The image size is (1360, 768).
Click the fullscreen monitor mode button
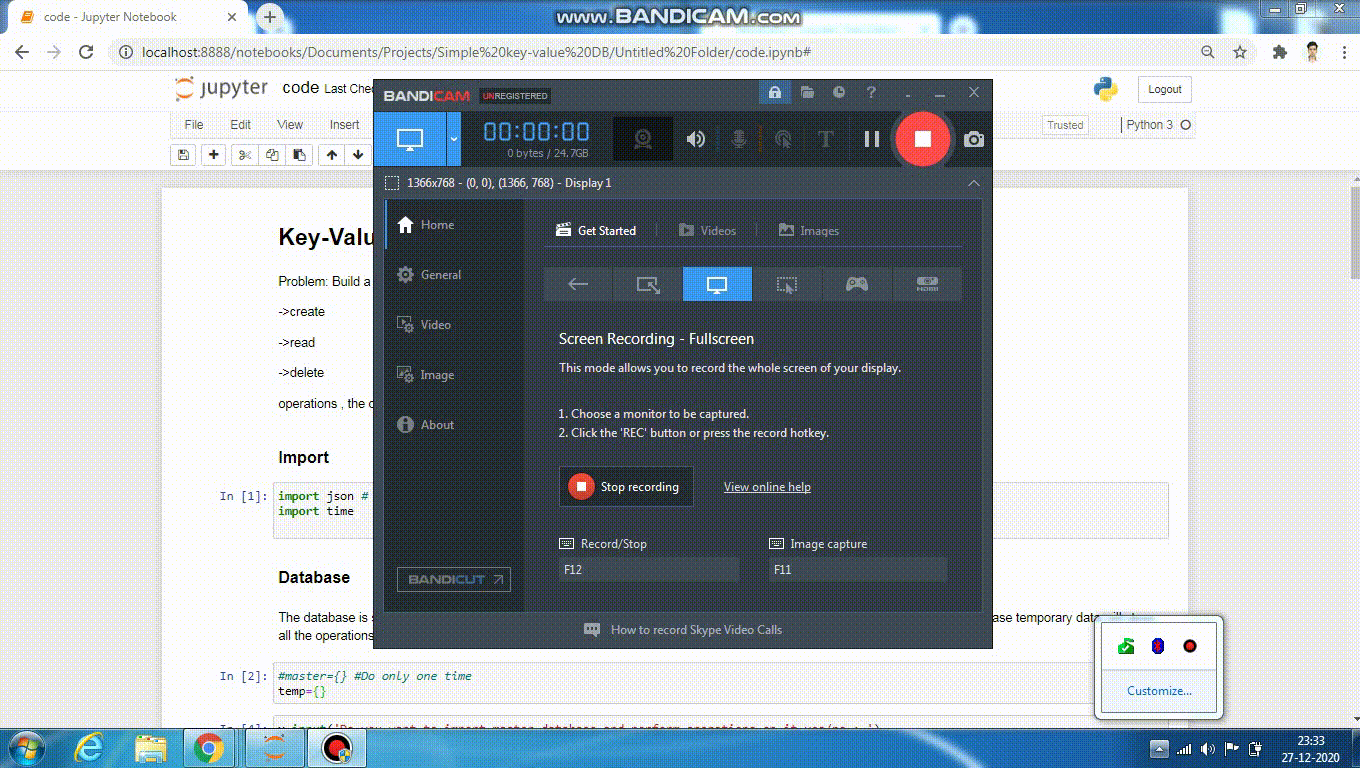[x=410, y=139]
